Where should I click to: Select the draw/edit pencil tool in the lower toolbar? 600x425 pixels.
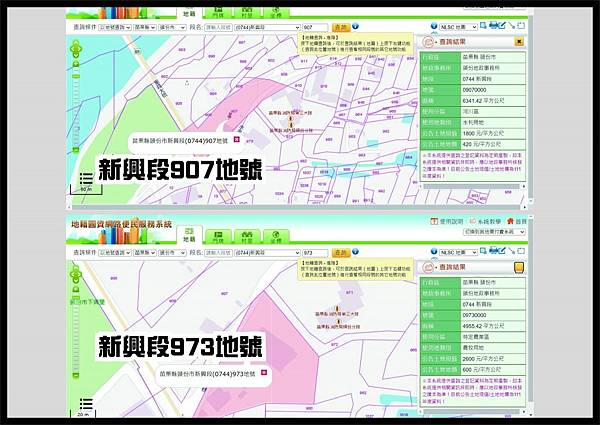tap(502, 251)
